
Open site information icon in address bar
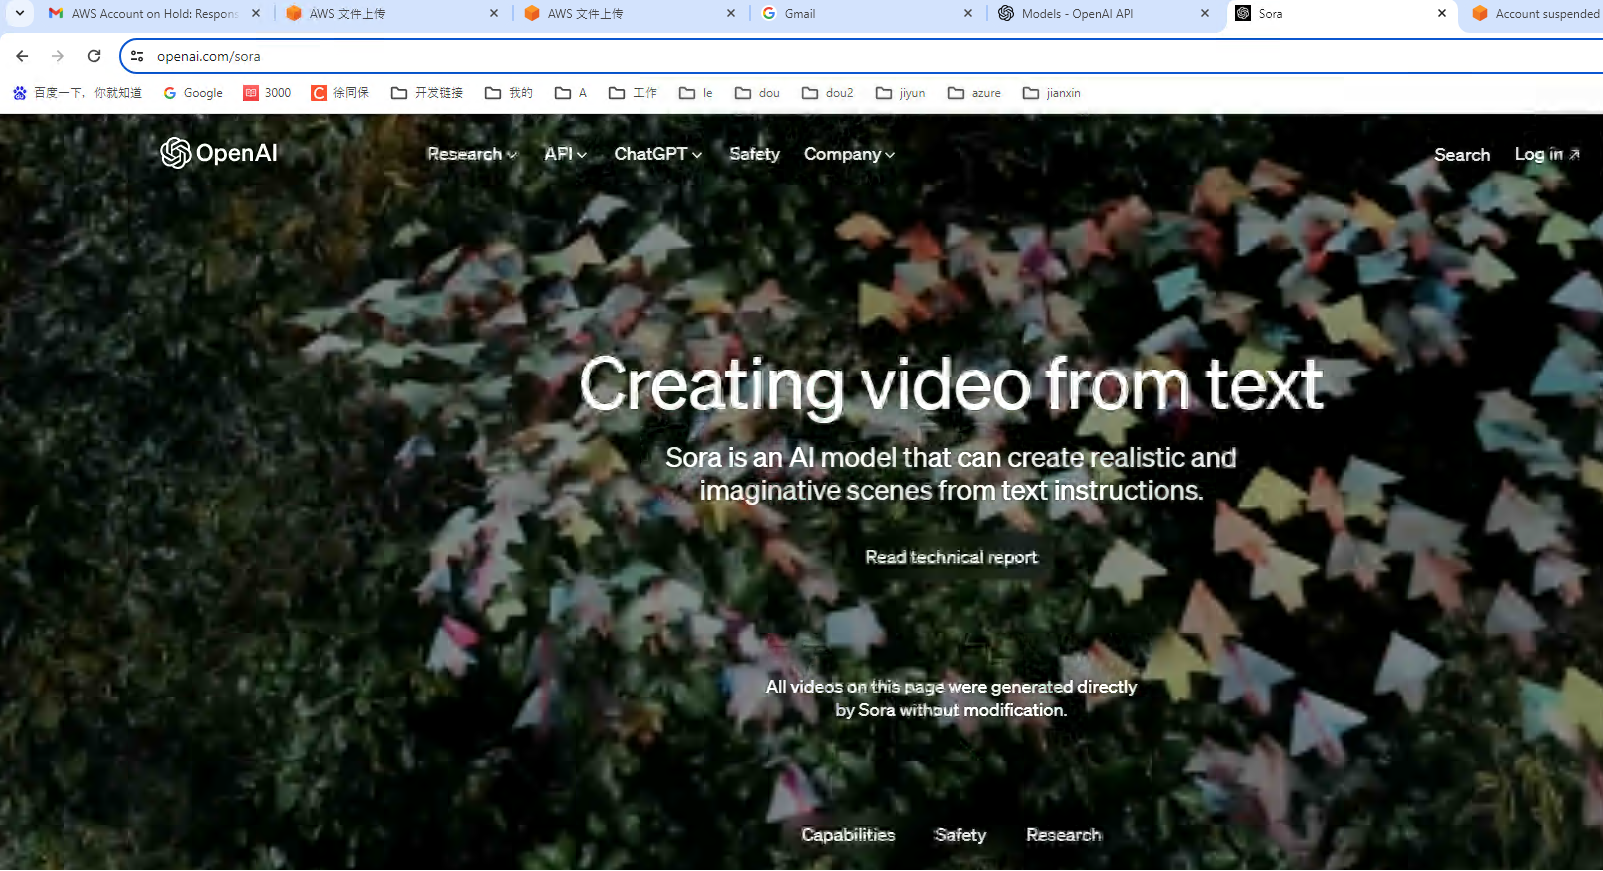click(x=137, y=56)
